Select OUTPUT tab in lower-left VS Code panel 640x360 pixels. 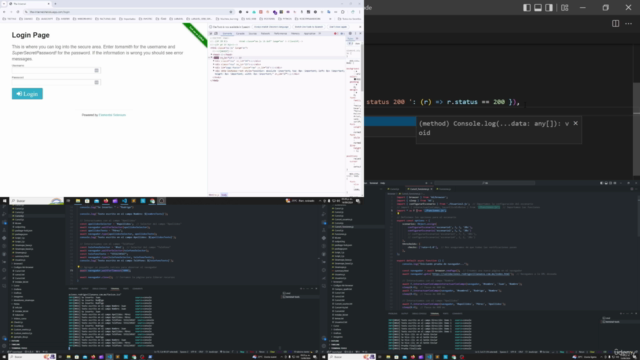point(85,289)
